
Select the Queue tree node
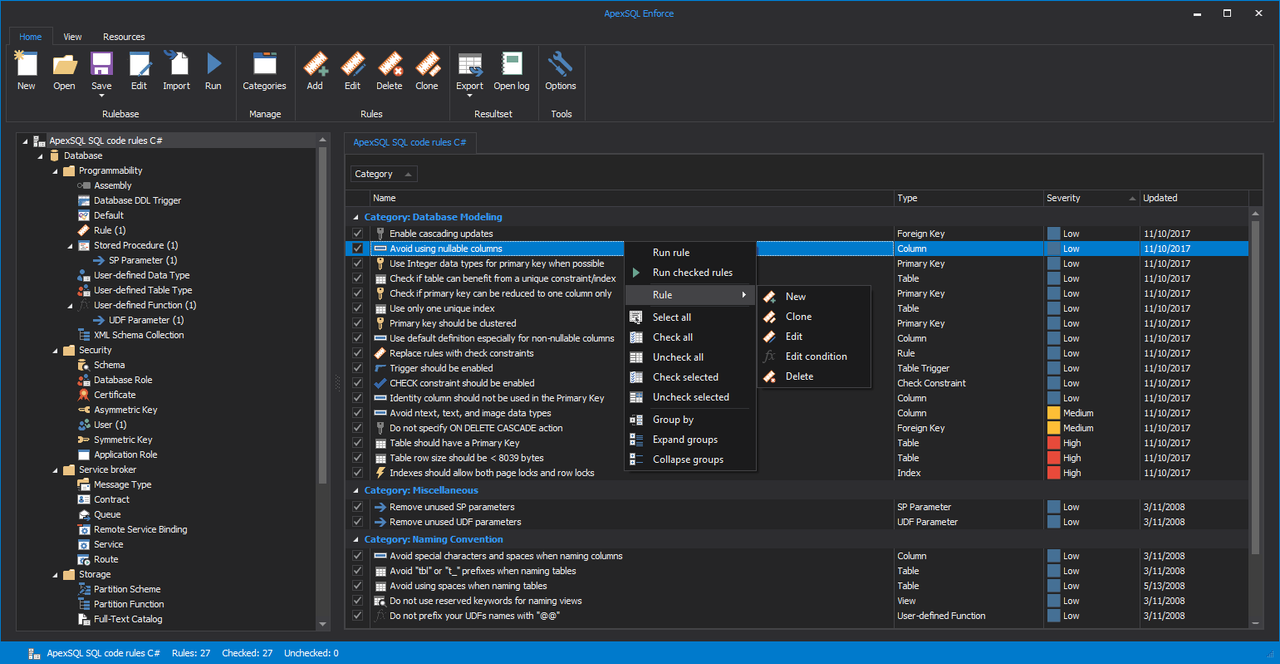[107, 515]
